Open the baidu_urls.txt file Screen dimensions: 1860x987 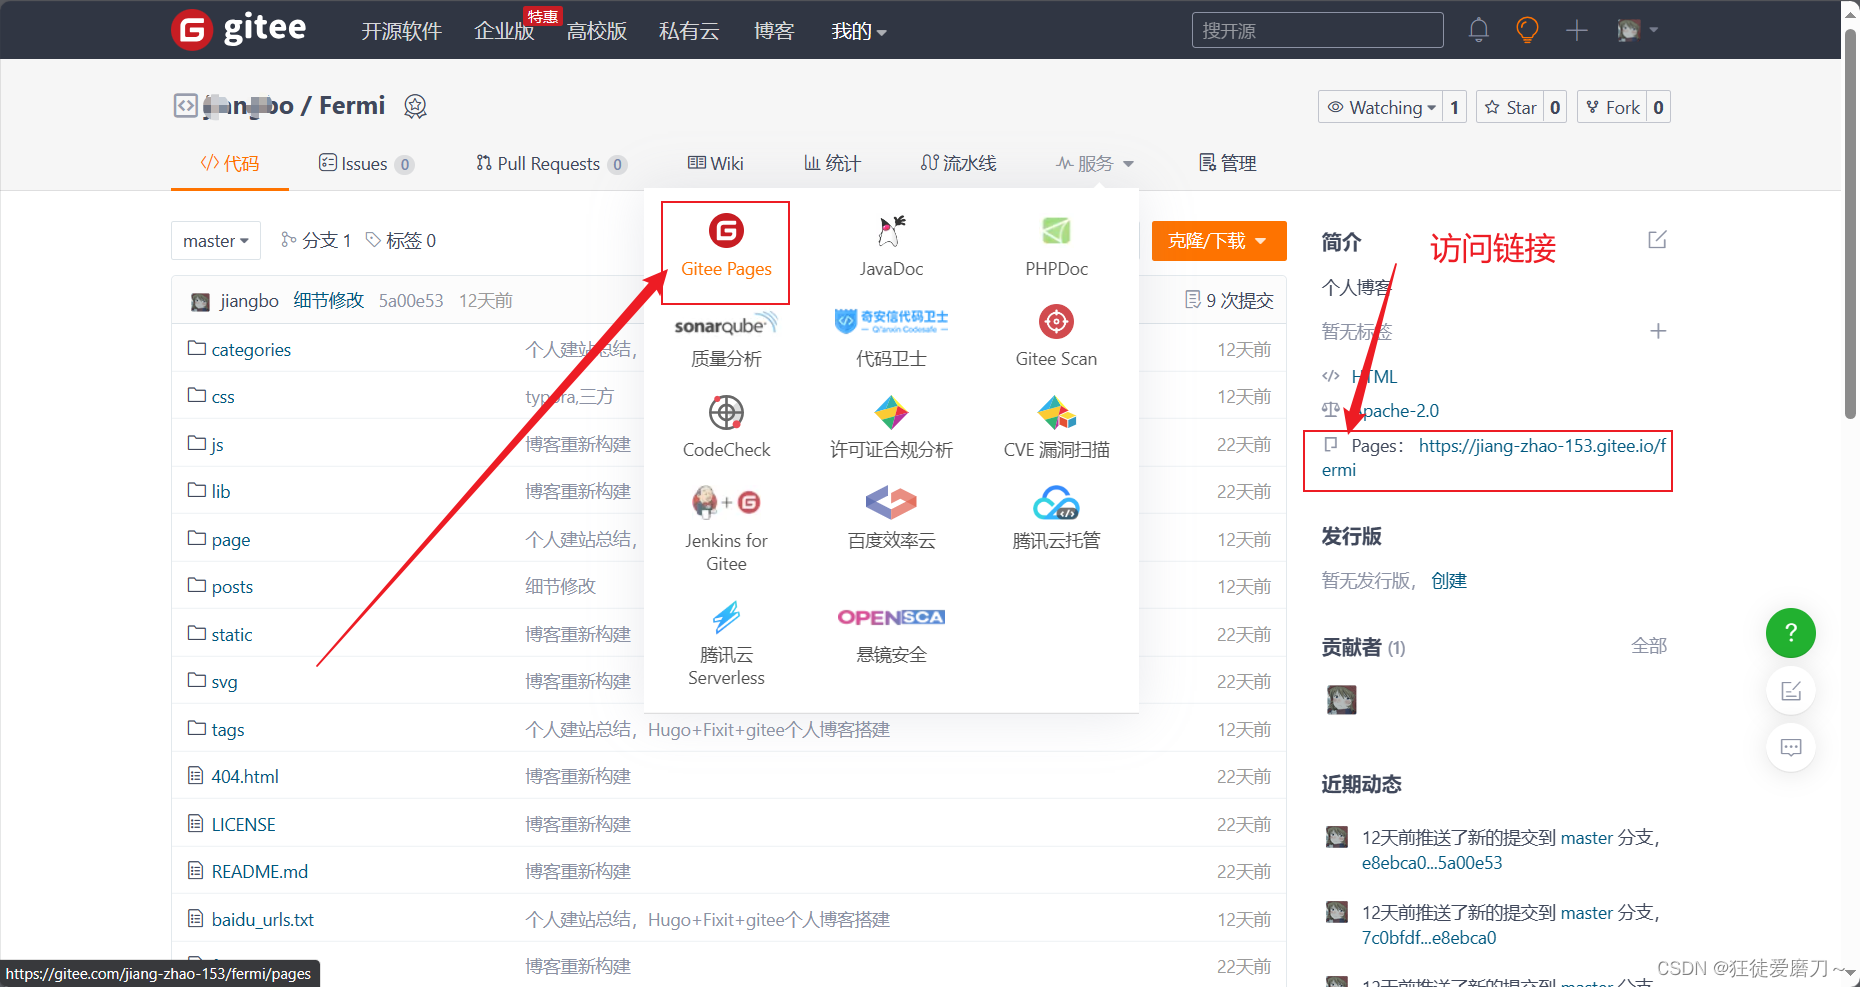(263, 919)
